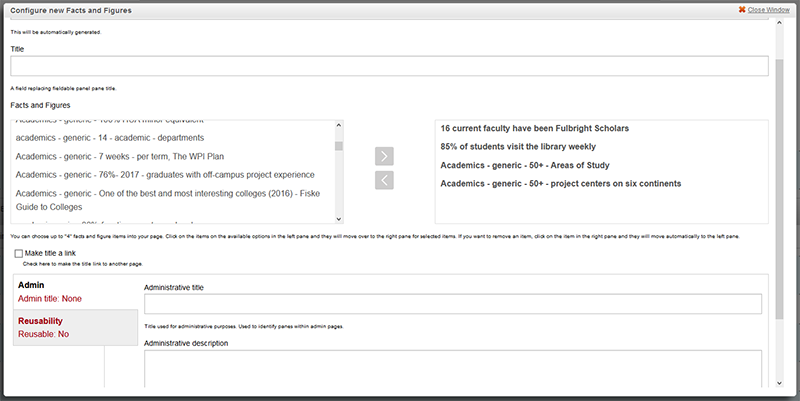Click the red X close icon
800x401 pixels.
(x=741, y=9)
